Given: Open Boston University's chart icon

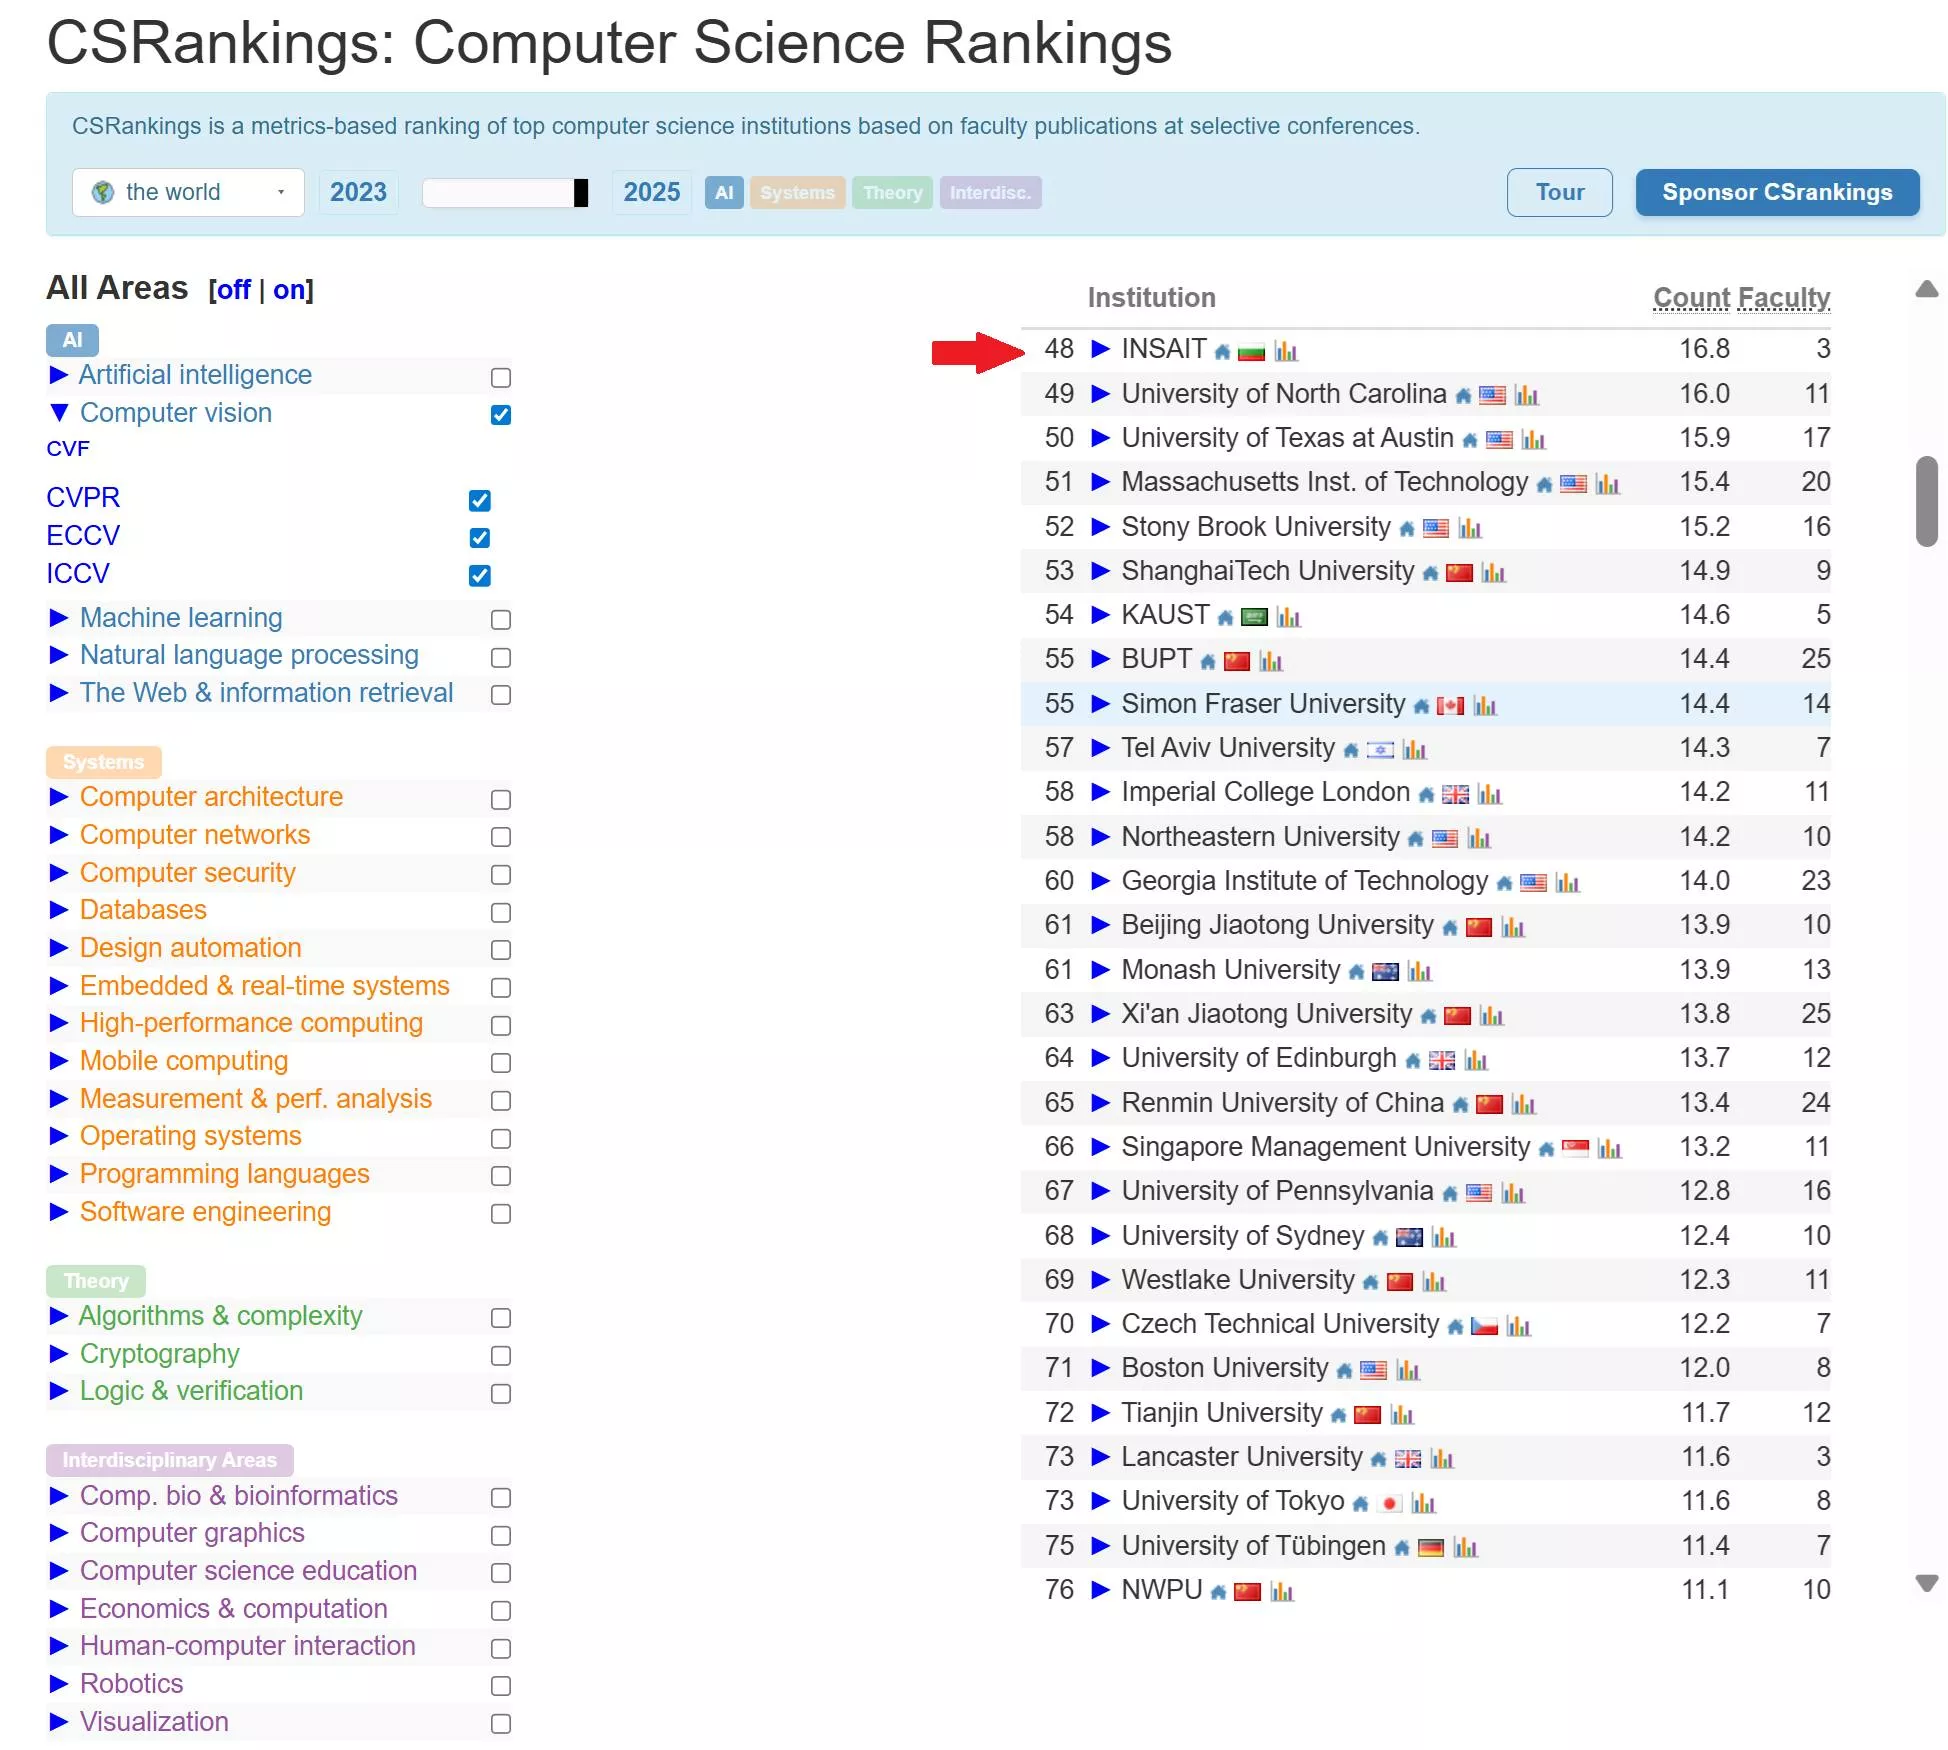Looking at the screenshot, I should coord(1408,1370).
